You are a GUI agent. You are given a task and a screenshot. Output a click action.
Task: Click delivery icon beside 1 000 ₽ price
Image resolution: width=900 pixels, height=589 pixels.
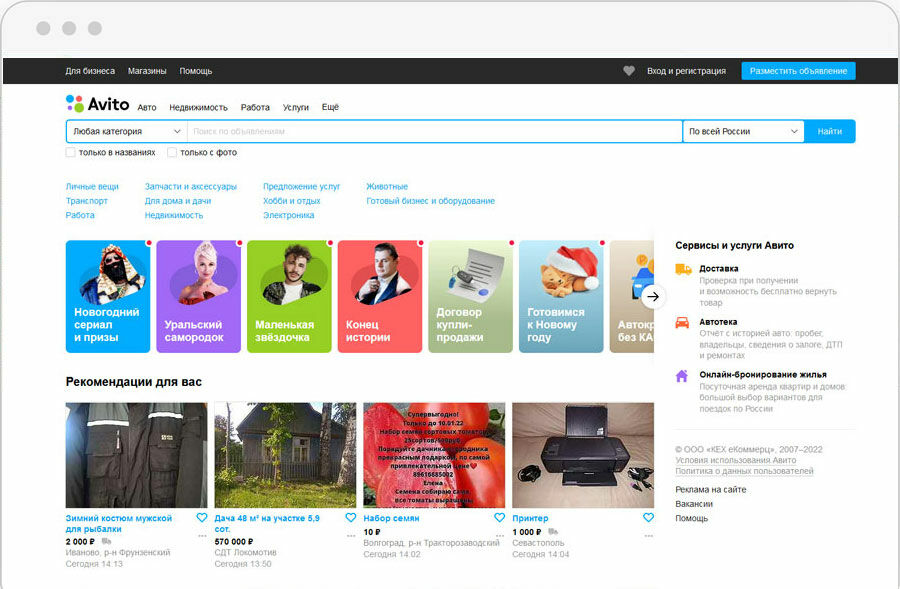(553, 532)
